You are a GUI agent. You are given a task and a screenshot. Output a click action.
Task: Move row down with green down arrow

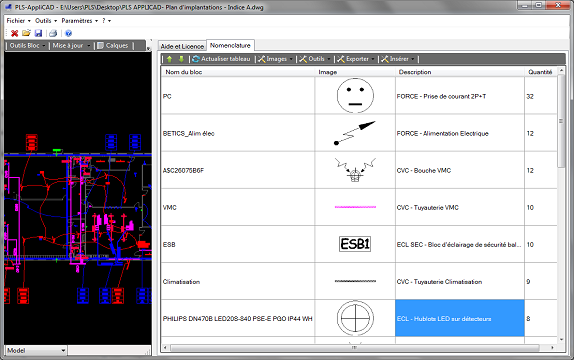click(x=181, y=59)
